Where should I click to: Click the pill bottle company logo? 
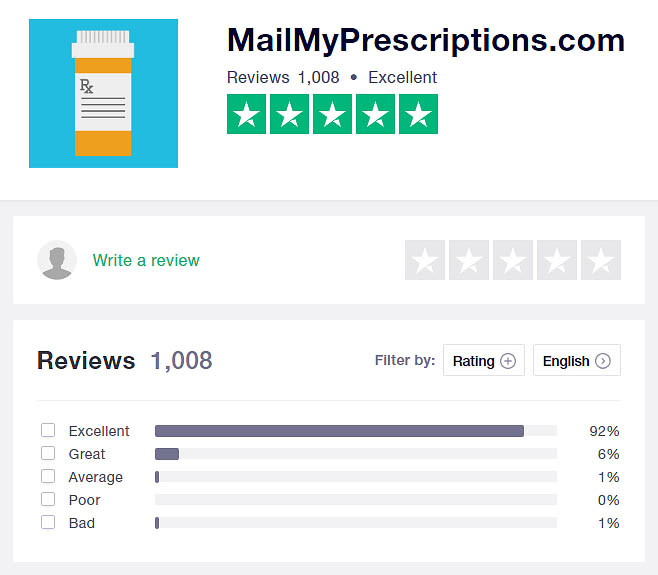click(x=103, y=93)
